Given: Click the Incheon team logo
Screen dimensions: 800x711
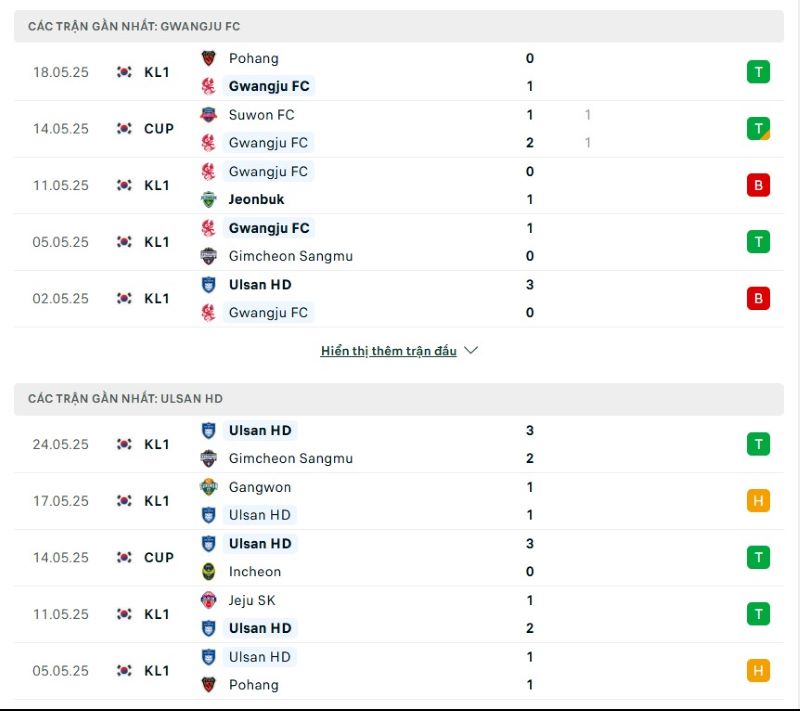Looking at the screenshot, I should 208,572.
